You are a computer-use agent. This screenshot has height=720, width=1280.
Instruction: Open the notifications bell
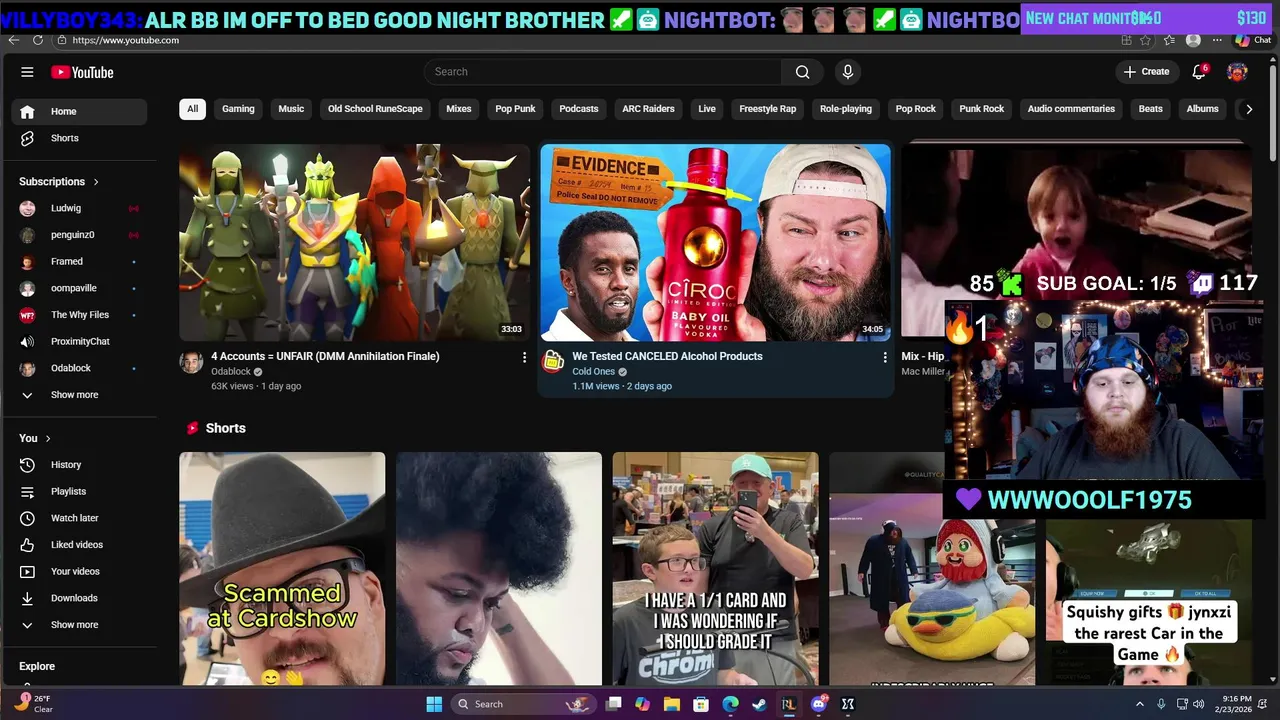(x=1199, y=72)
